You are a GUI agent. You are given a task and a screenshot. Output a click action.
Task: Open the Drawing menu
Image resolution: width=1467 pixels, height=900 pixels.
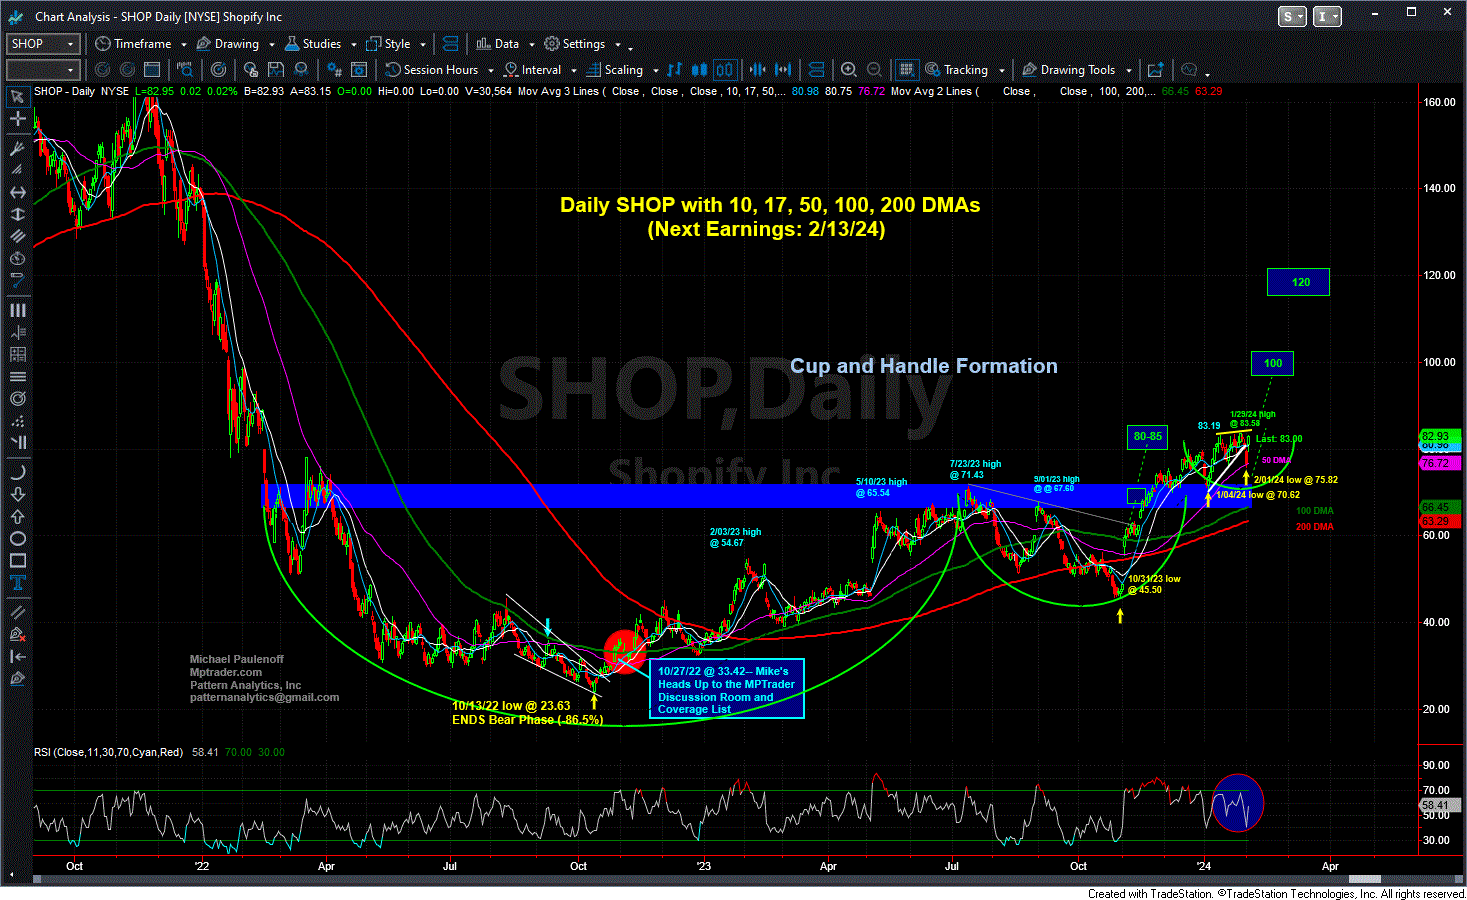click(x=229, y=44)
